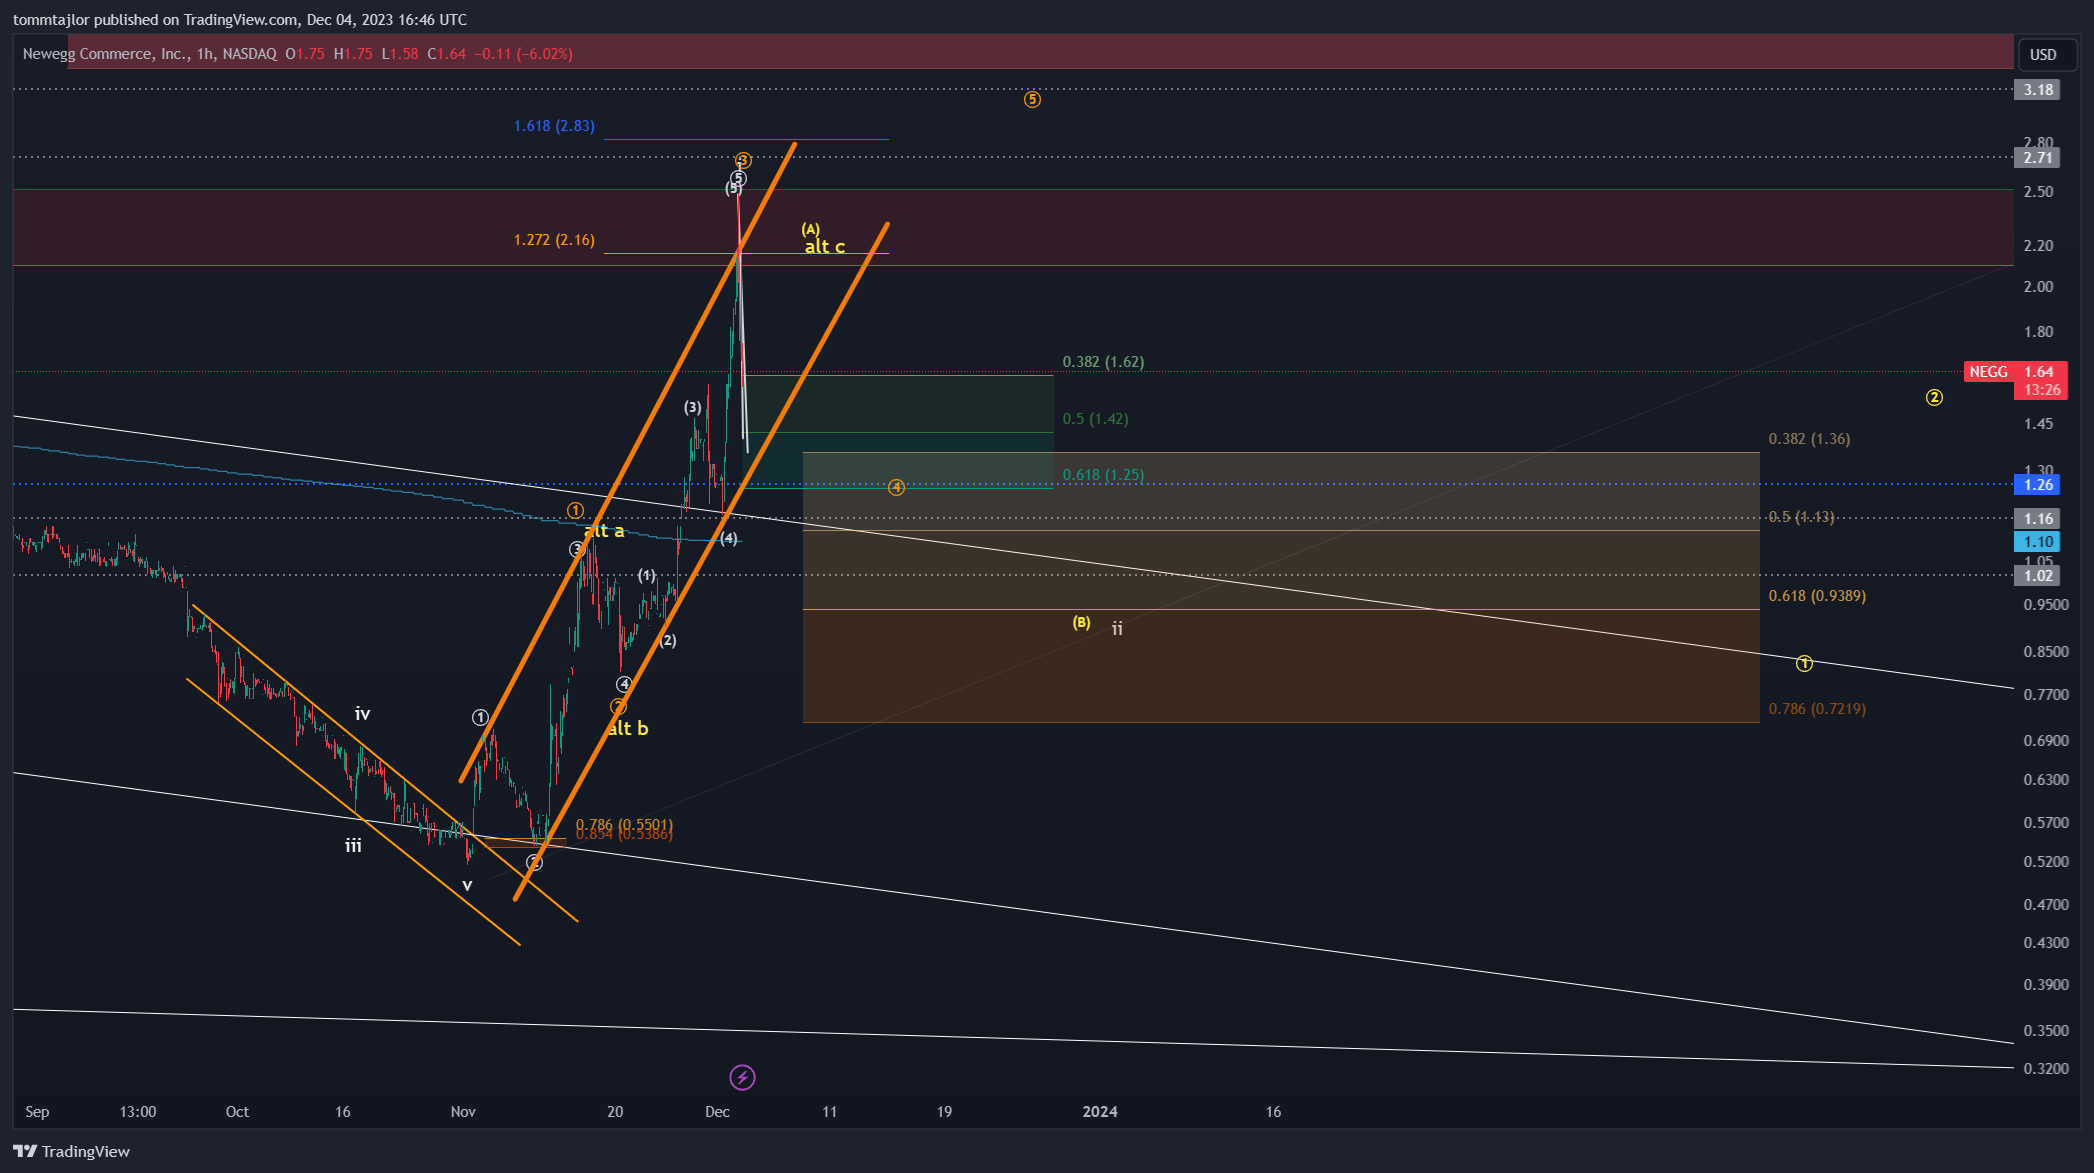Click the (3) wave label
This screenshot has height=1173, width=2094.
click(693, 407)
